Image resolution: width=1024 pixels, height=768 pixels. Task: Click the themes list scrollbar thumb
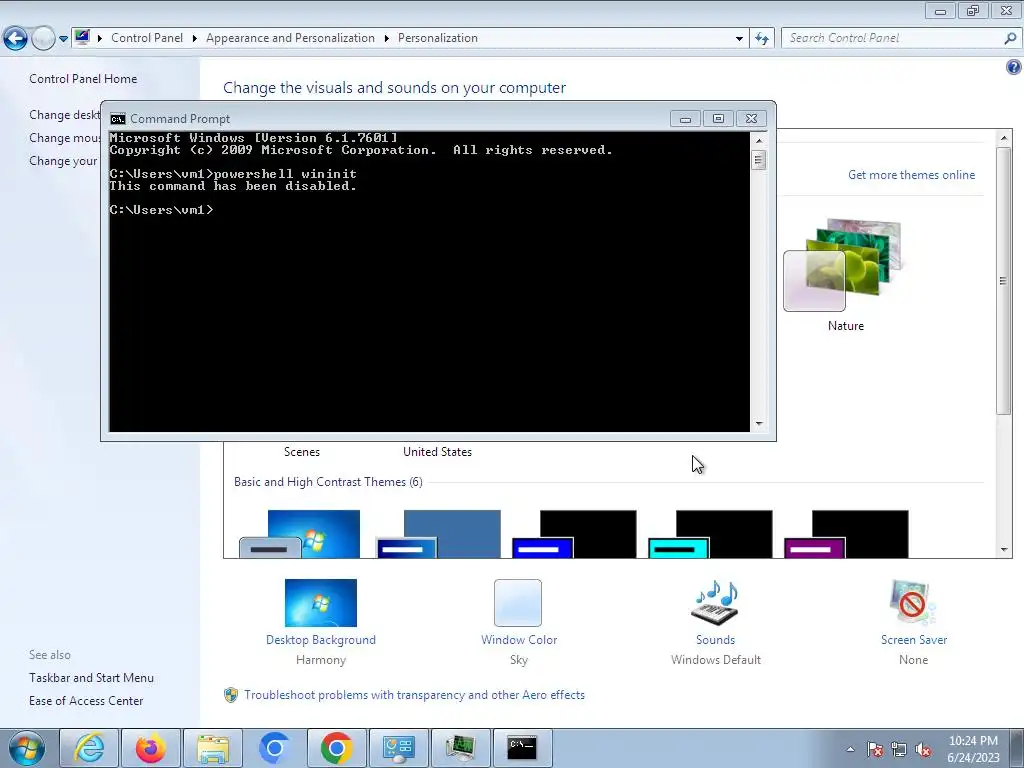pyautogui.click(x=1003, y=281)
